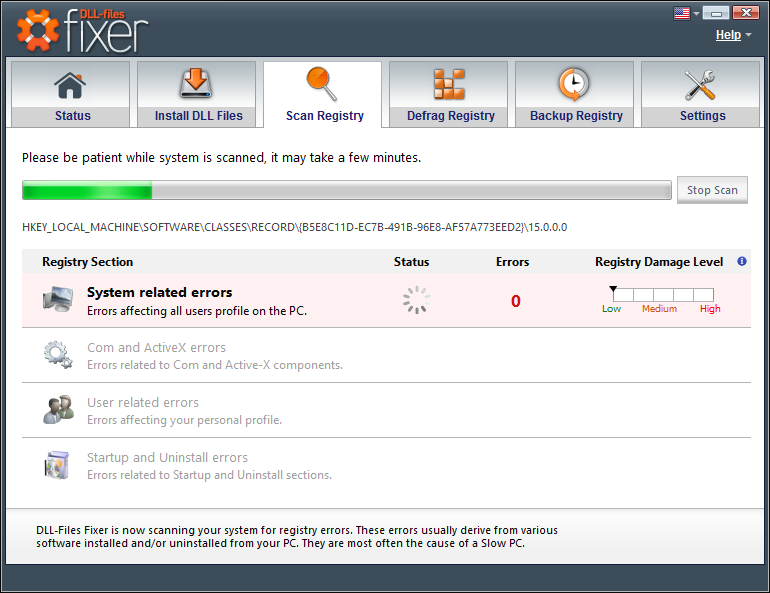Click the High damage level label
This screenshot has height=593, width=770.
pos(710,309)
